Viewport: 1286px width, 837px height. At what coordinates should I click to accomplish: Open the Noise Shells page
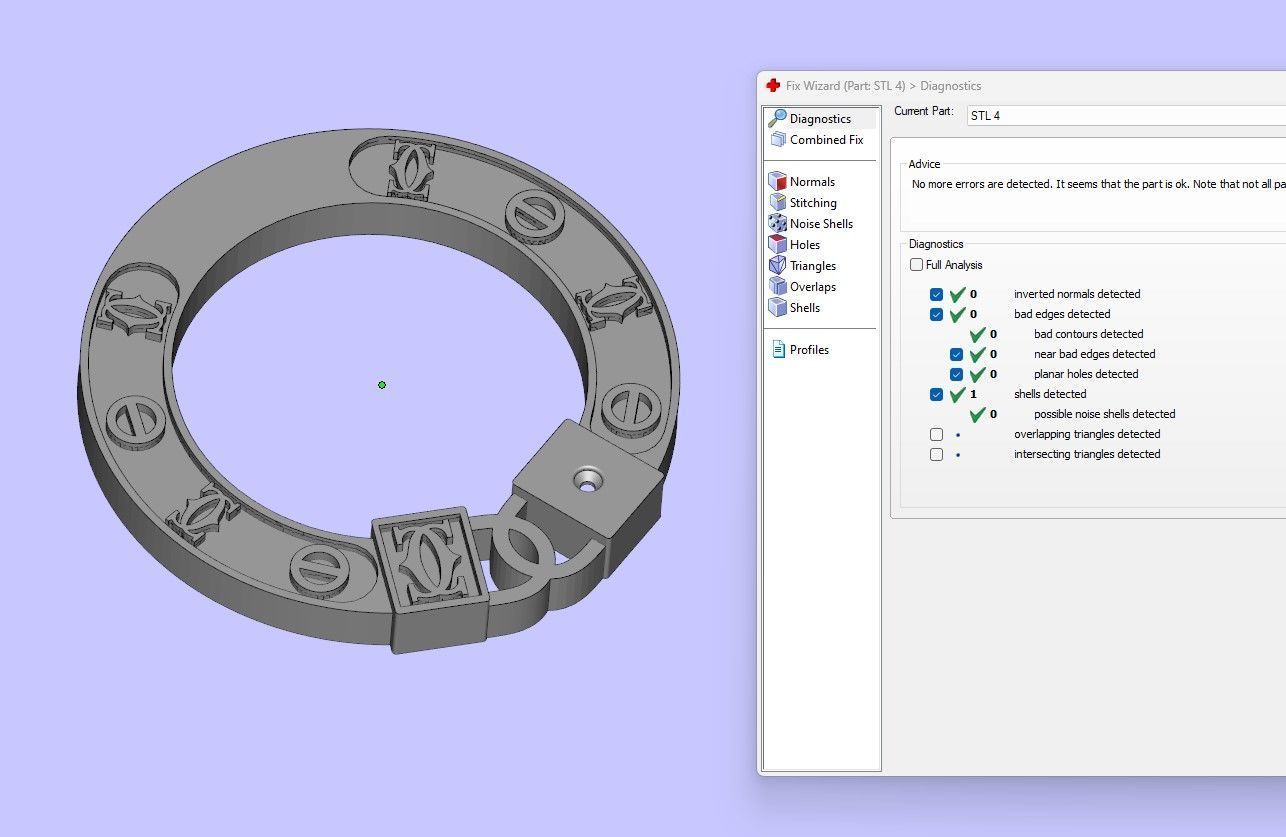pos(811,224)
